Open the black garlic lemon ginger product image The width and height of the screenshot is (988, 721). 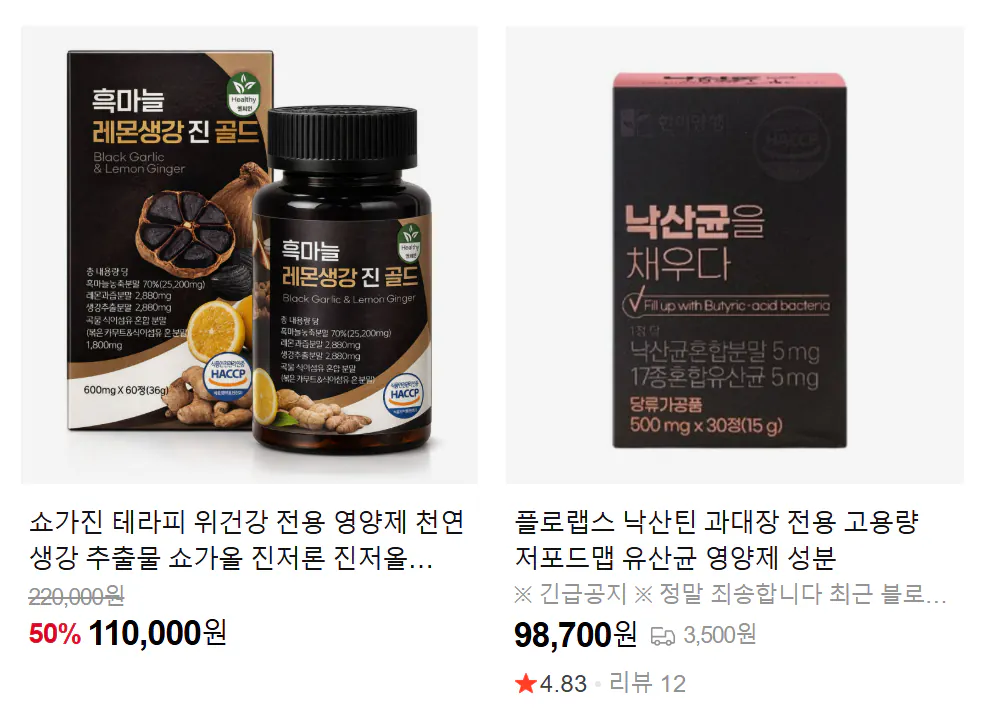250,255
